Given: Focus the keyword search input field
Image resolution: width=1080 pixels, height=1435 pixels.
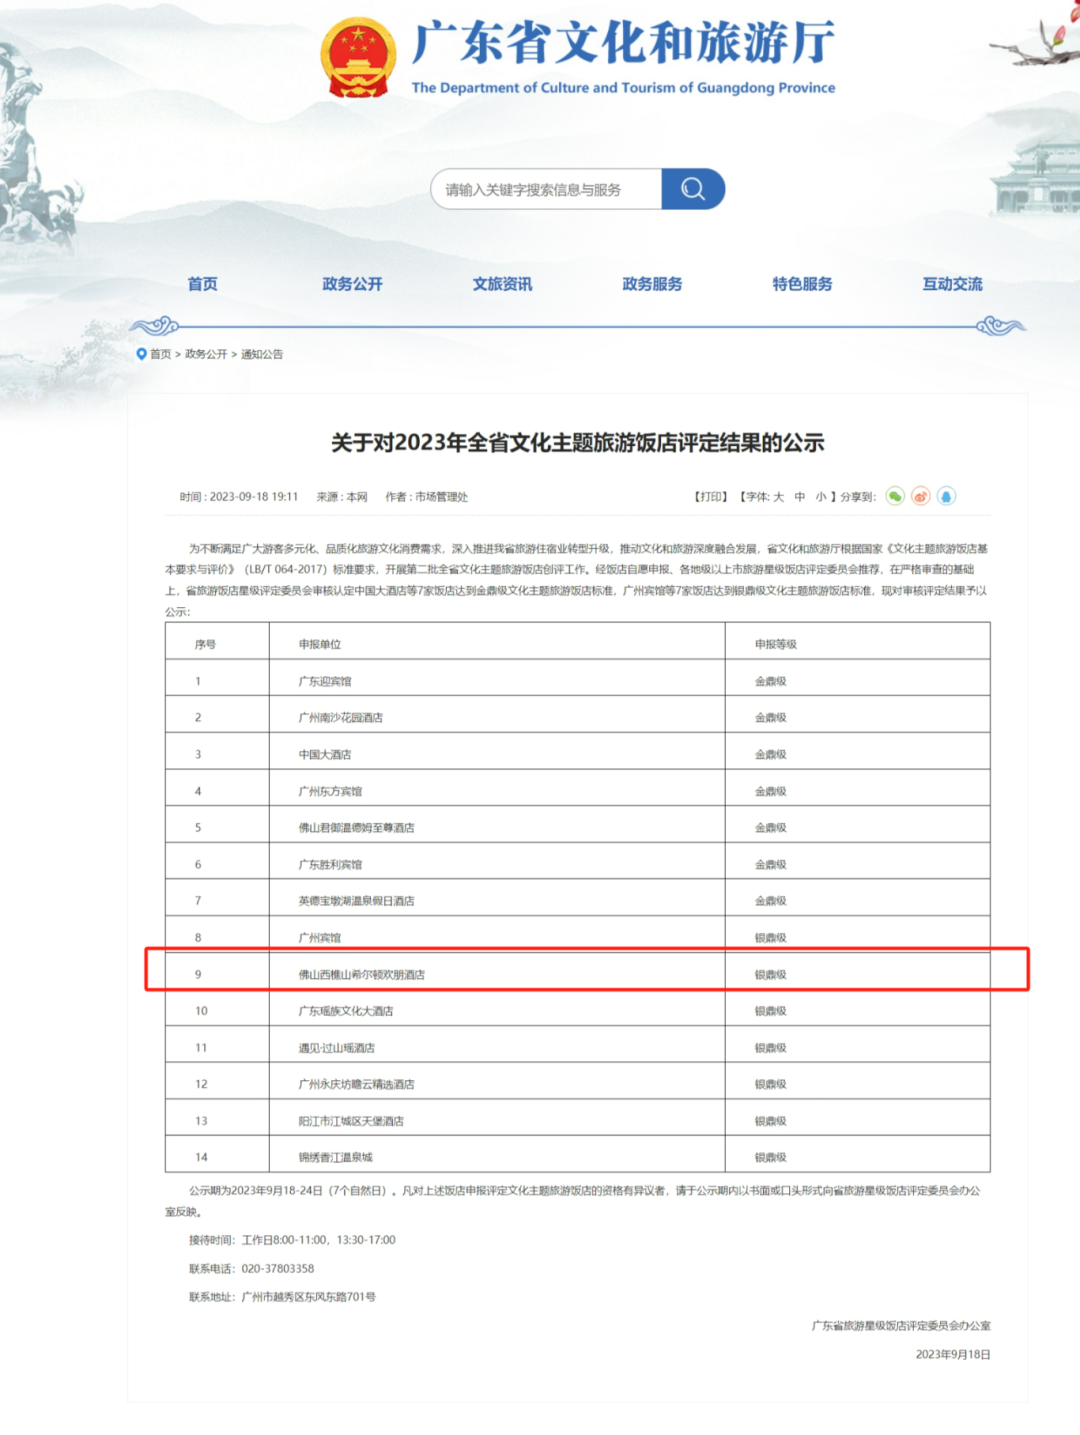Looking at the screenshot, I should [x=547, y=189].
